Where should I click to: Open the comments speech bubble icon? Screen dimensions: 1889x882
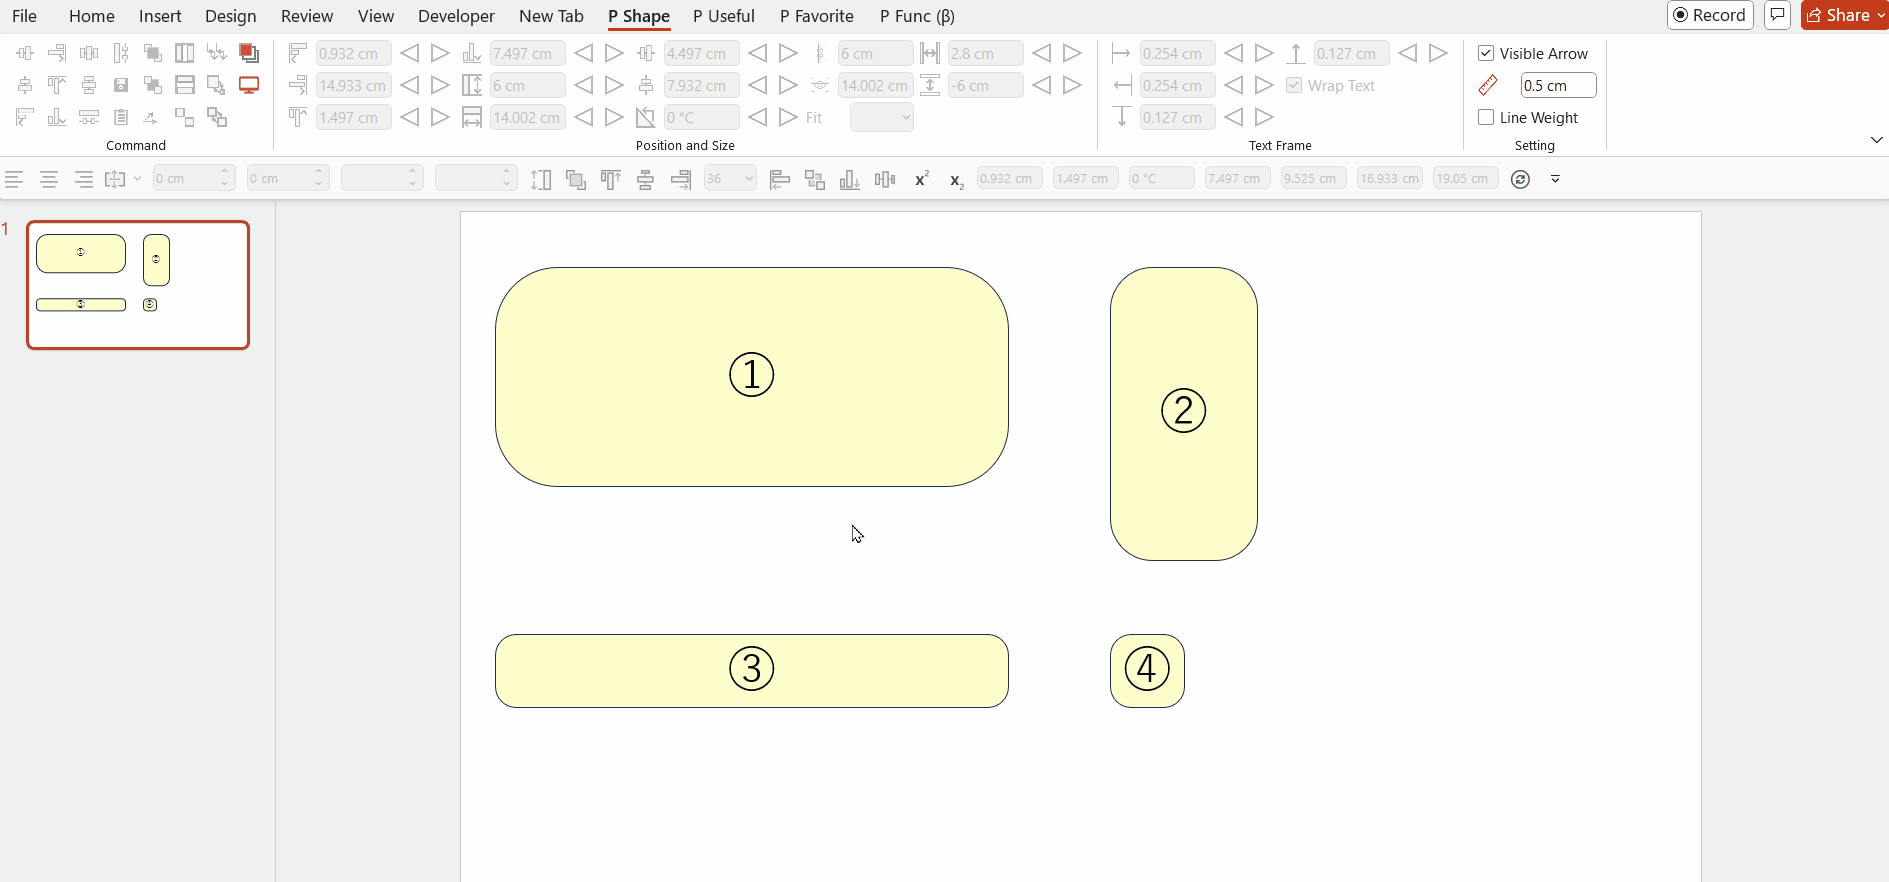click(x=1777, y=15)
